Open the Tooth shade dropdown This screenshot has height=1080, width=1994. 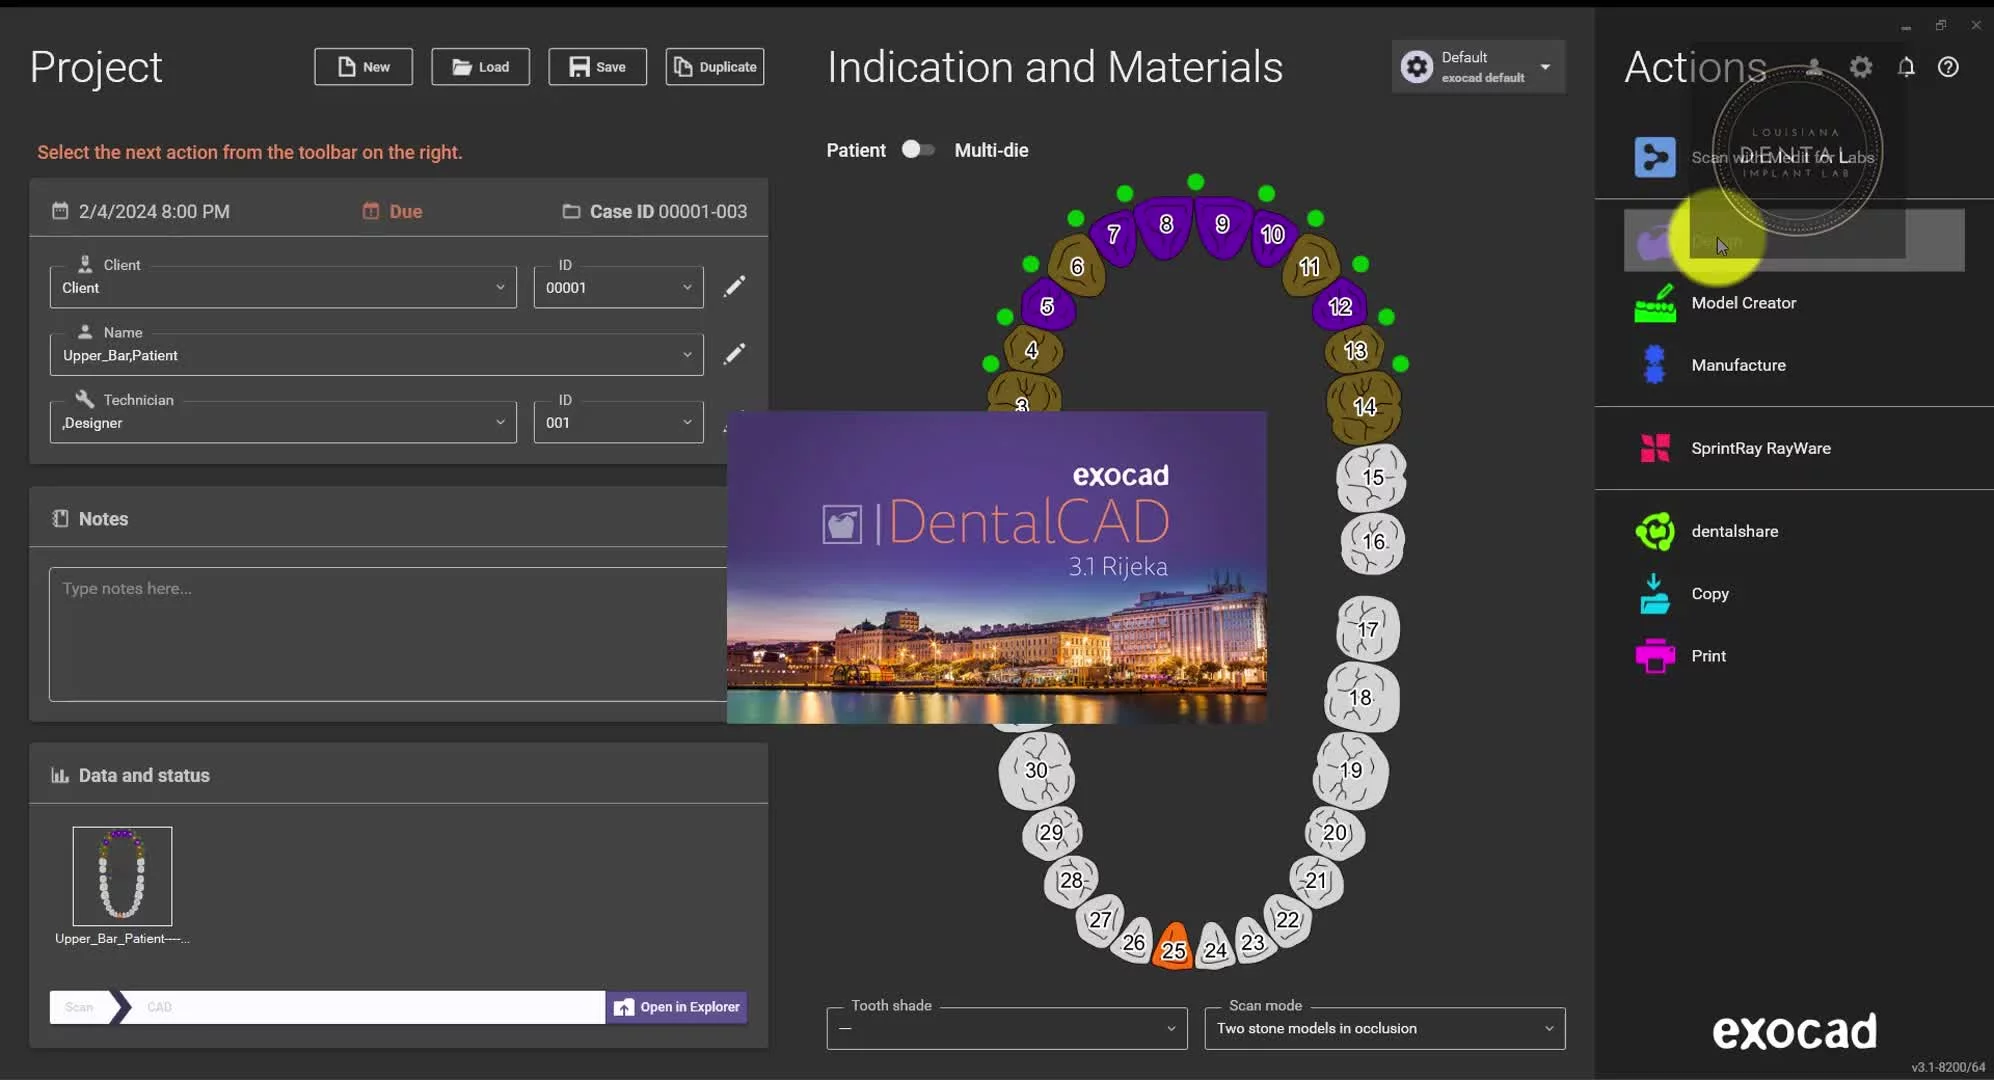(1007, 1028)
